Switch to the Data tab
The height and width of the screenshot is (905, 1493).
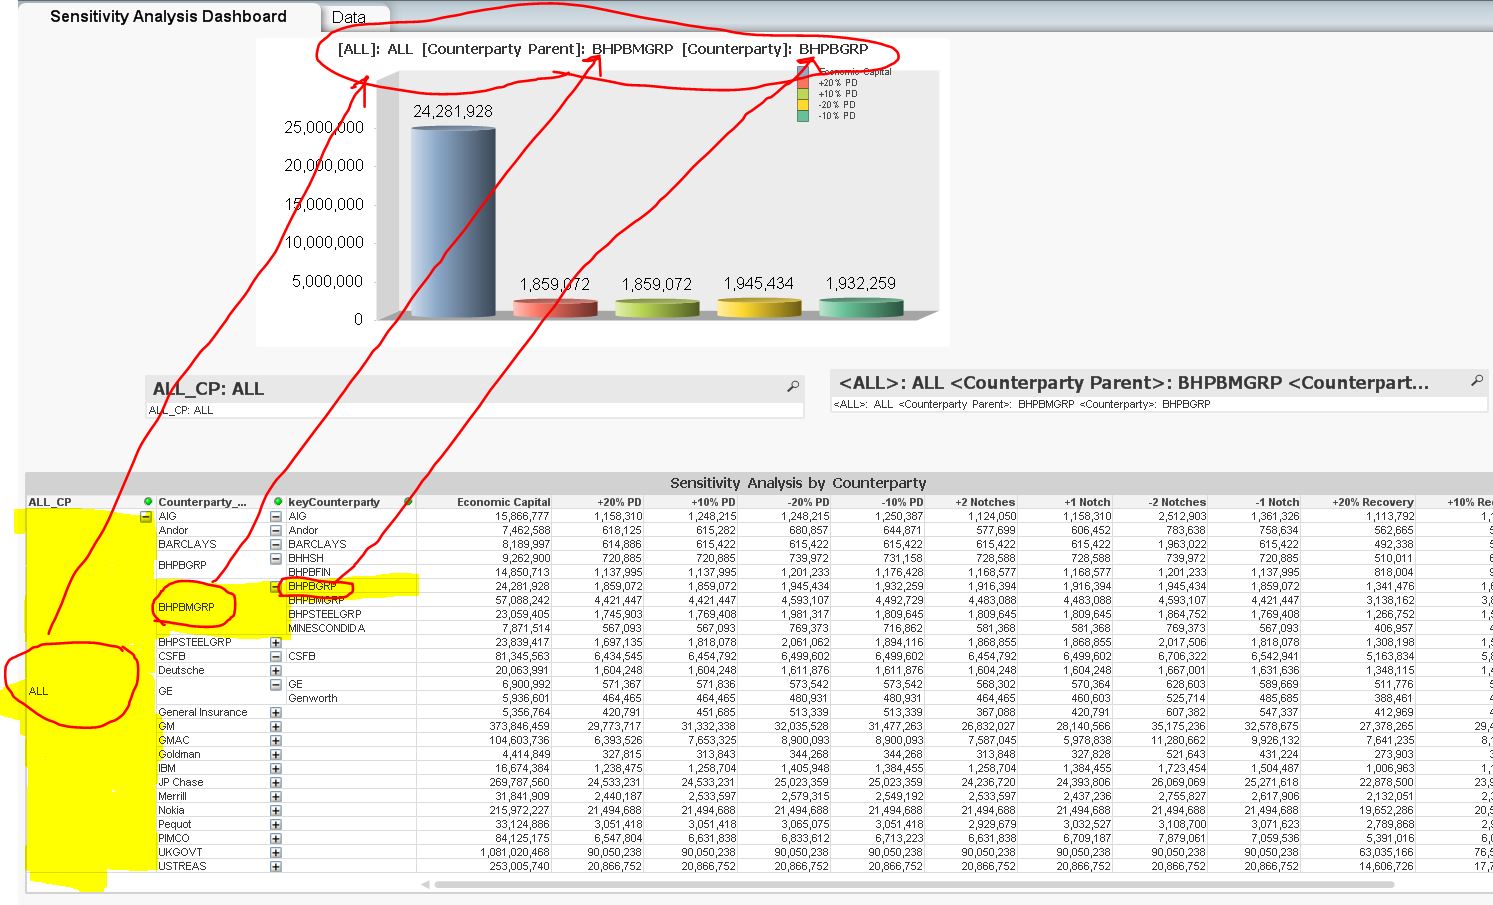point(349,17)
